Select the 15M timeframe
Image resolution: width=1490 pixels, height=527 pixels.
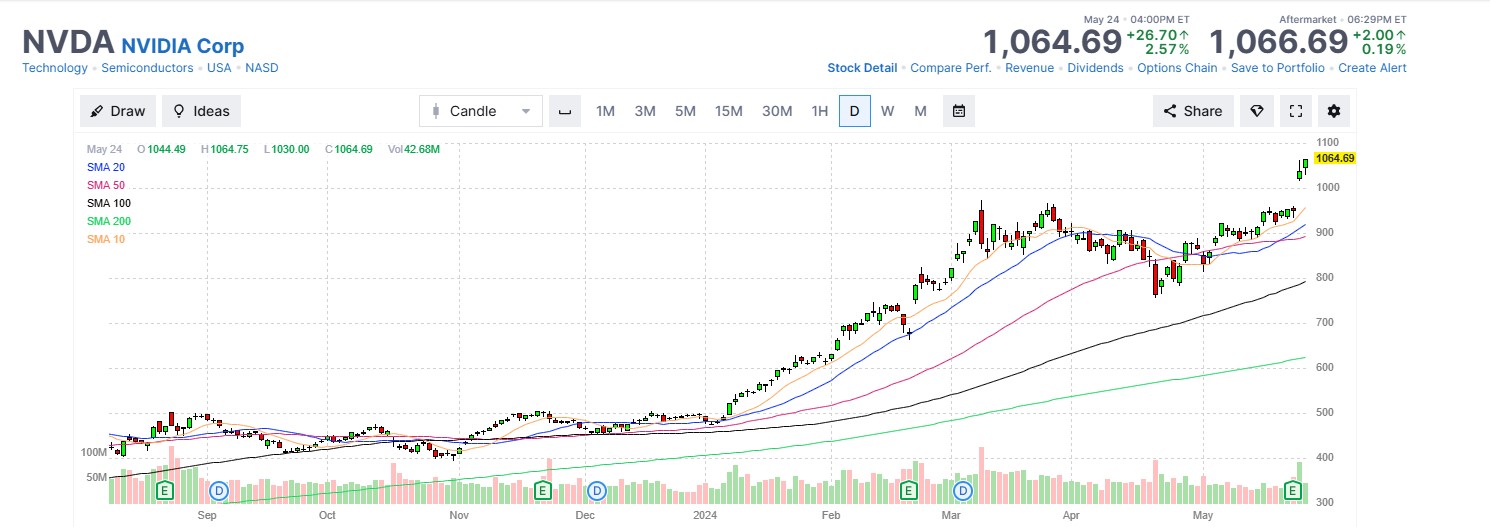729,111
